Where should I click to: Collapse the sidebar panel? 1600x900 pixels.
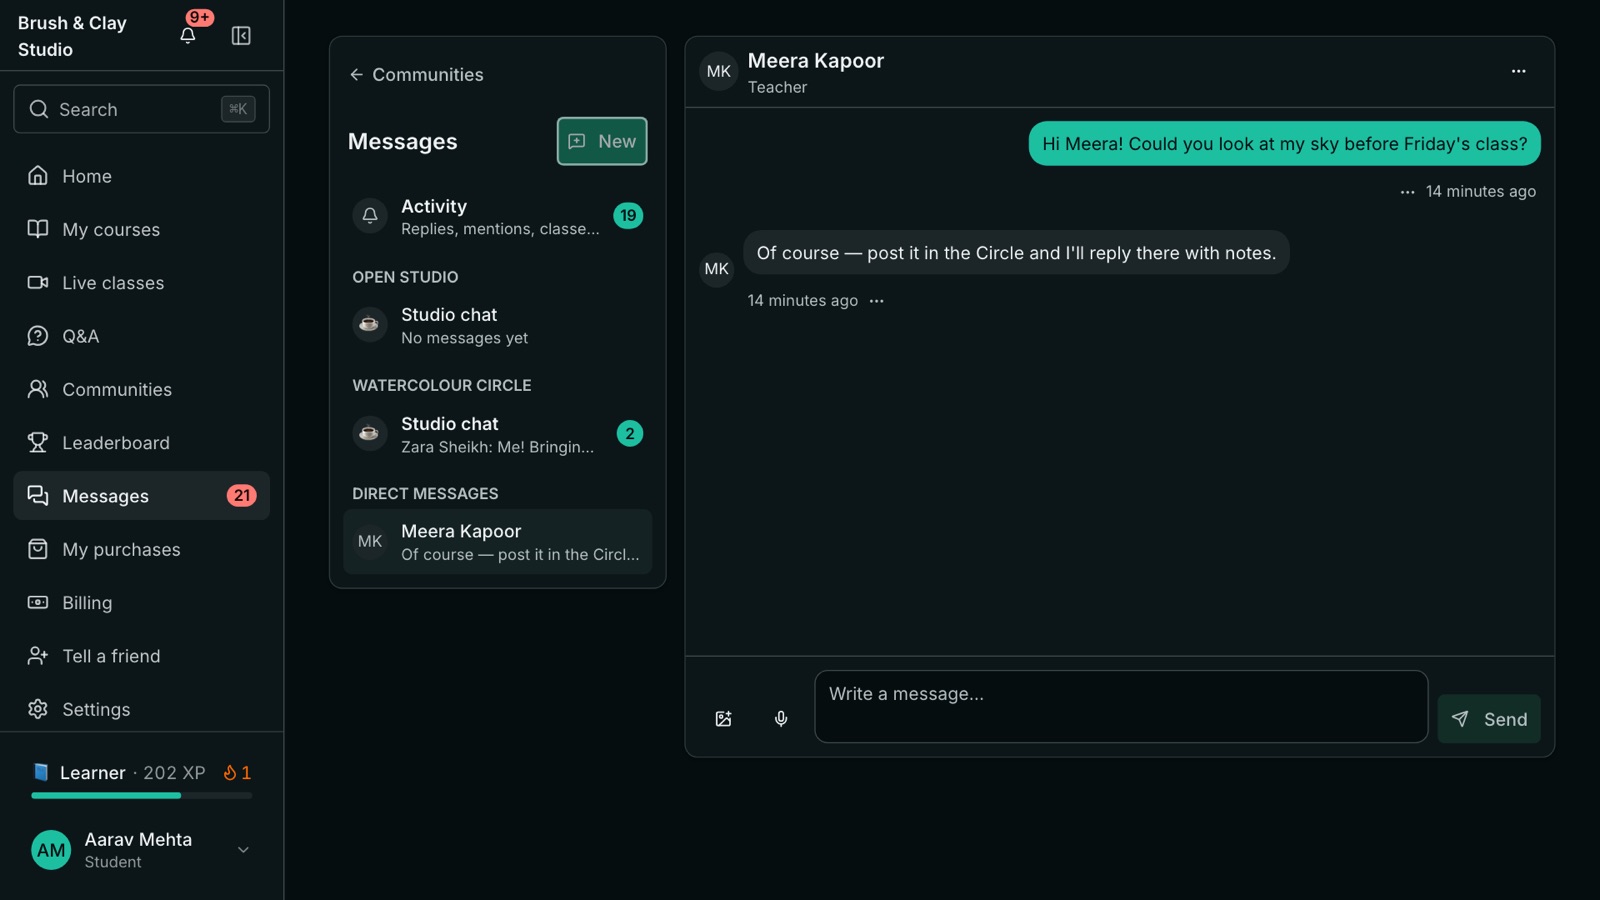click(241, 35)
